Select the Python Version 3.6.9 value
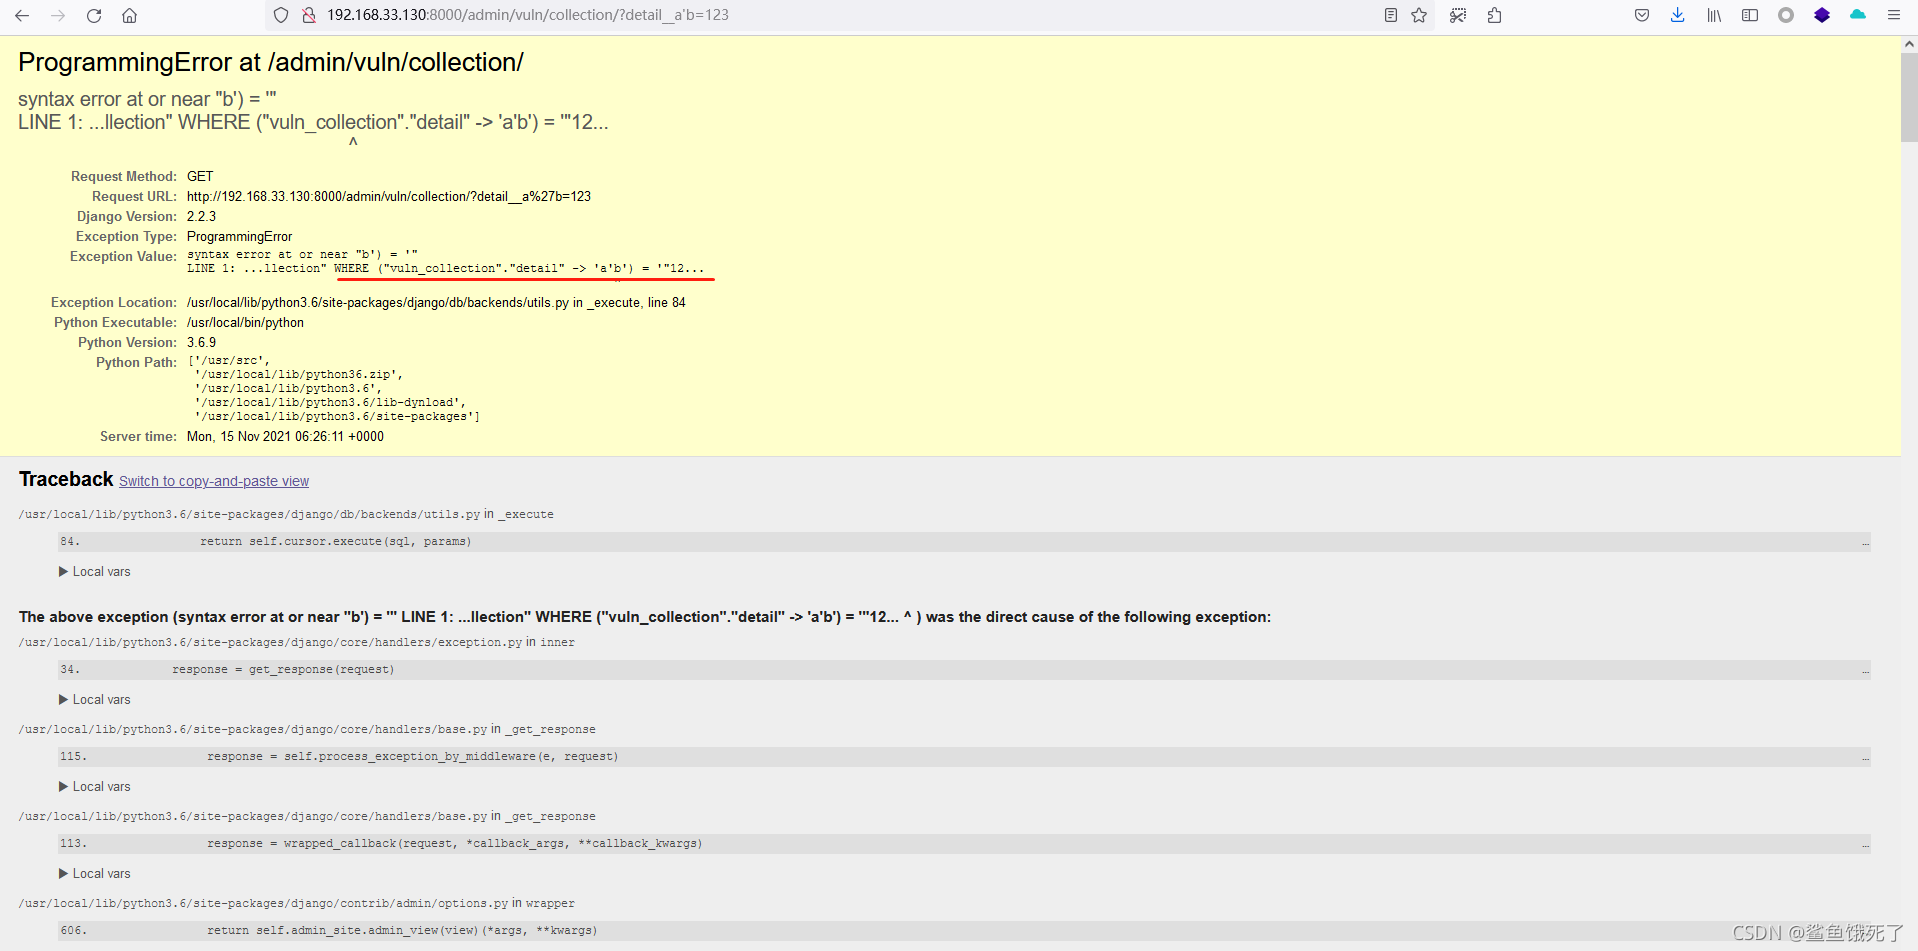The image size is (1918, 951). click(201, 343)
